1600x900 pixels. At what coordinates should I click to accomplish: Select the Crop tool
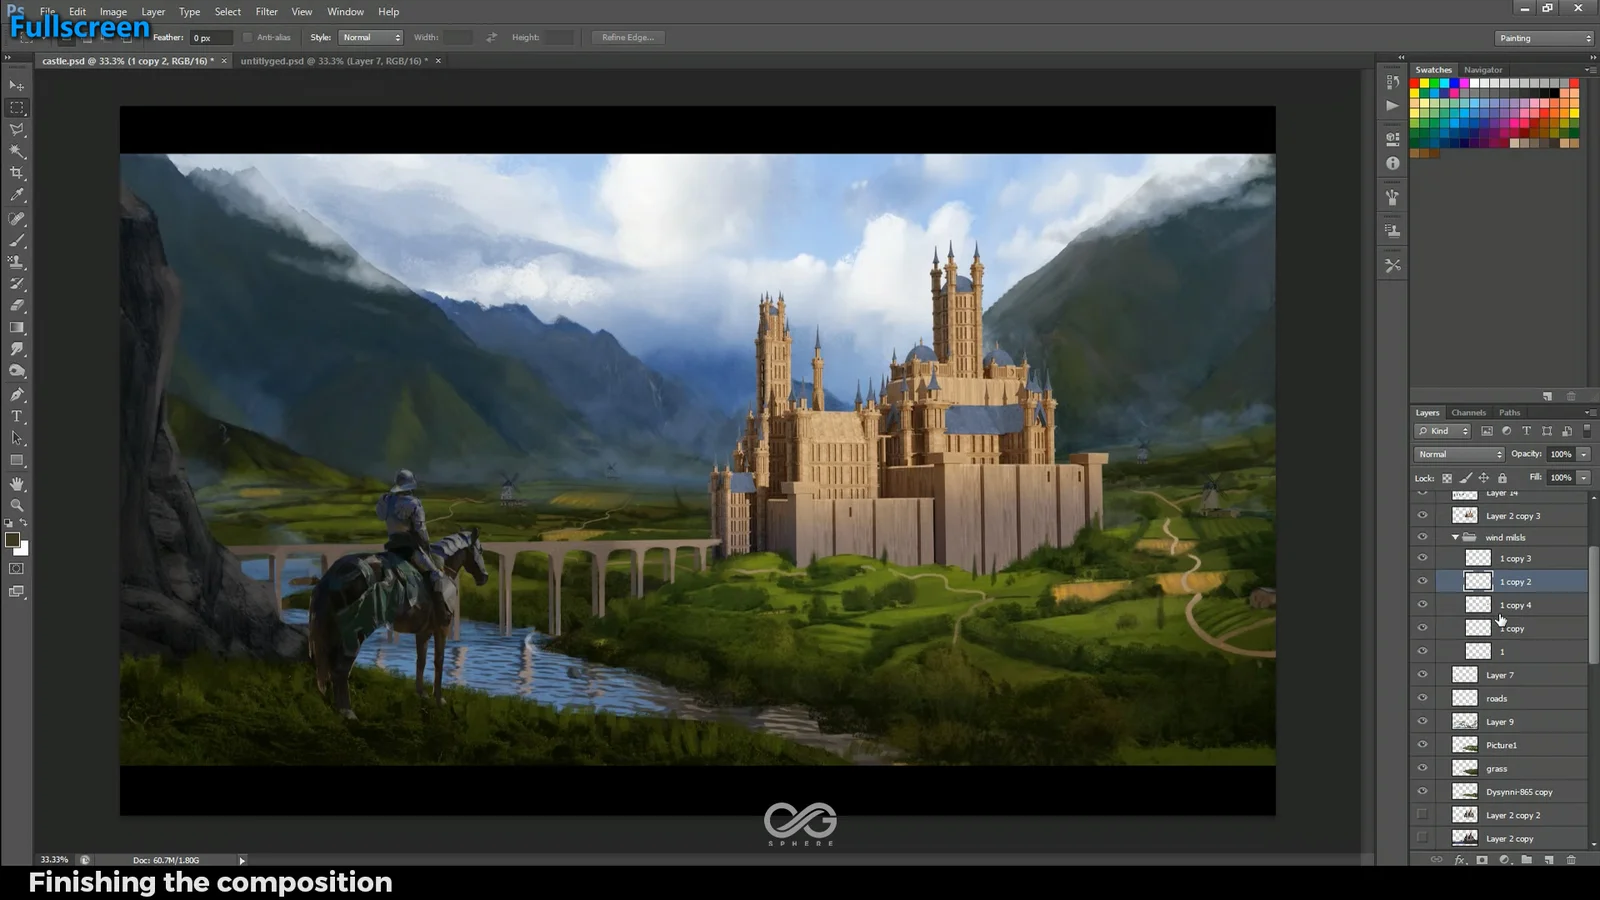pos(17,170)
